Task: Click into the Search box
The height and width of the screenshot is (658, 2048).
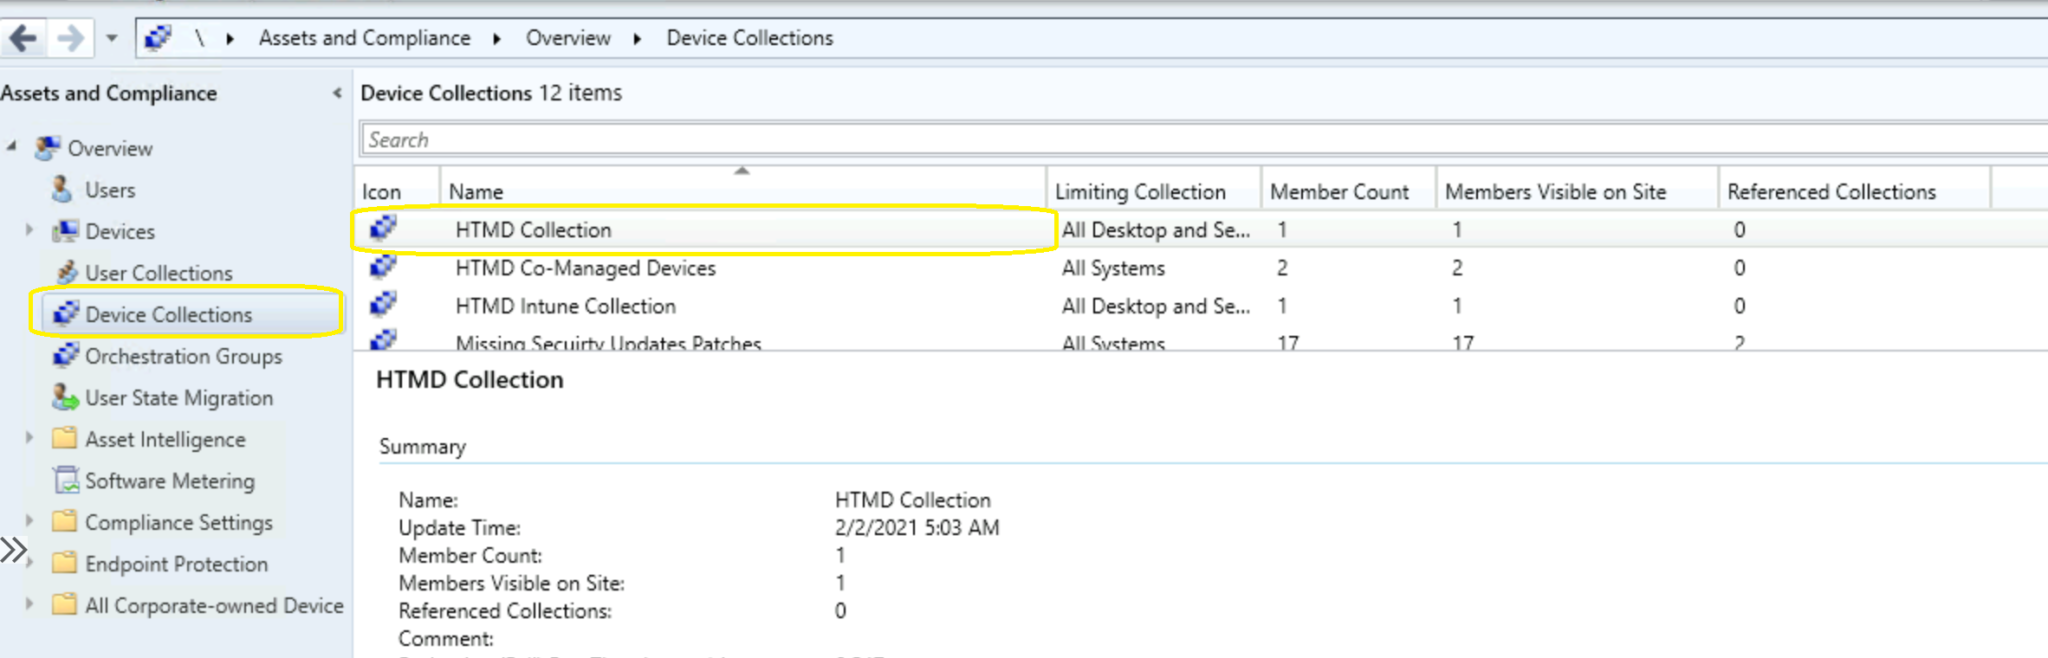Action: (1204, 140)
